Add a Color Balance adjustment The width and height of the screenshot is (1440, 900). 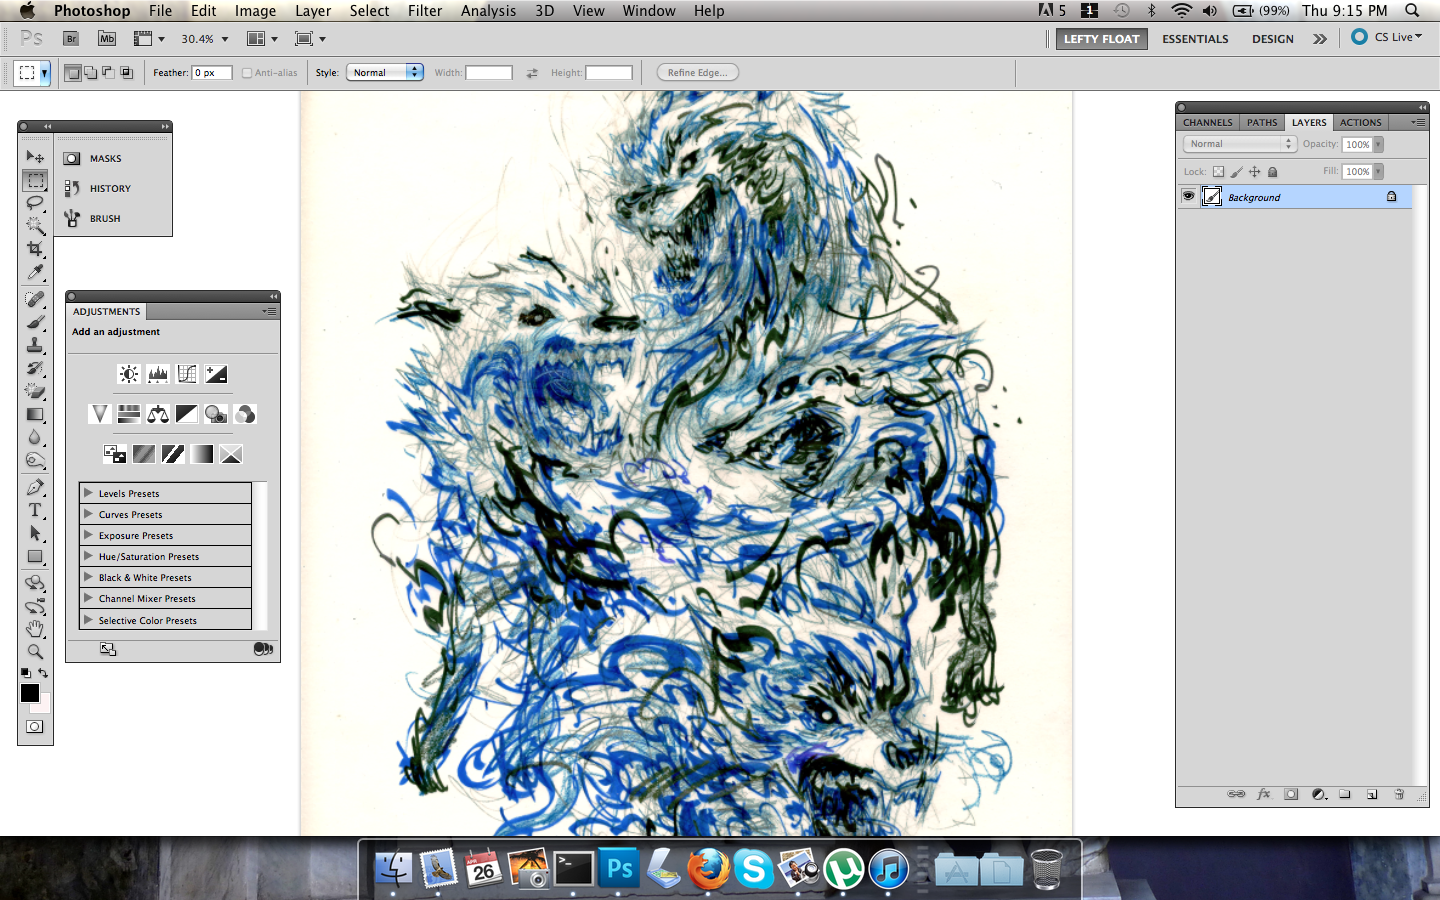click(158, 414)
